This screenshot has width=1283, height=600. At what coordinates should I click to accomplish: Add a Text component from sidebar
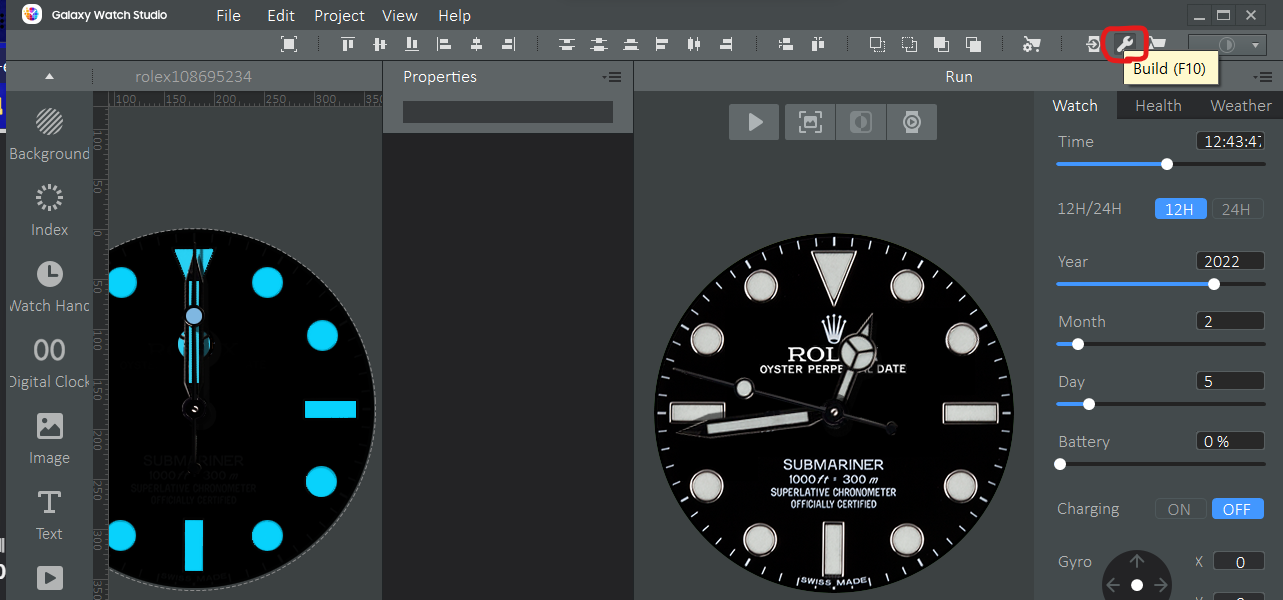49,514
